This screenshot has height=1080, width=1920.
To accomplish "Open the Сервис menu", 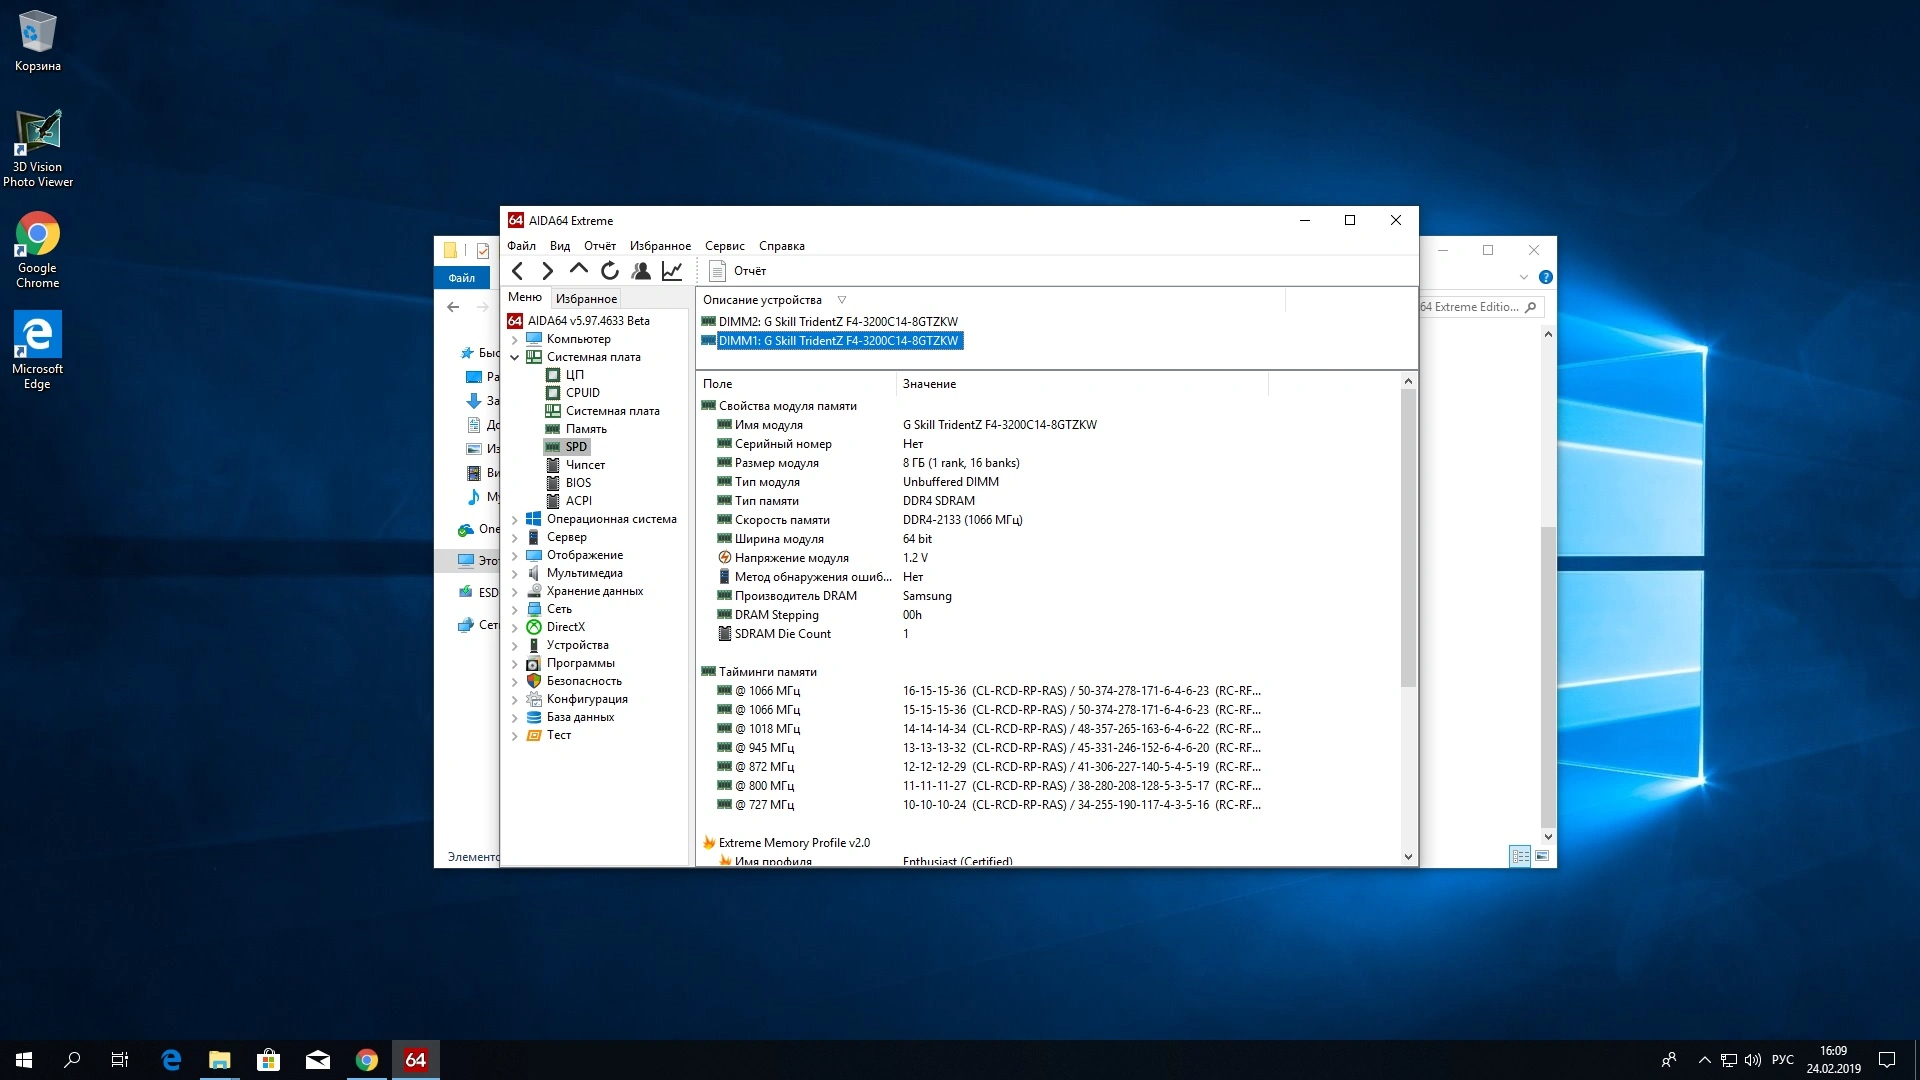I will [724, 246].
